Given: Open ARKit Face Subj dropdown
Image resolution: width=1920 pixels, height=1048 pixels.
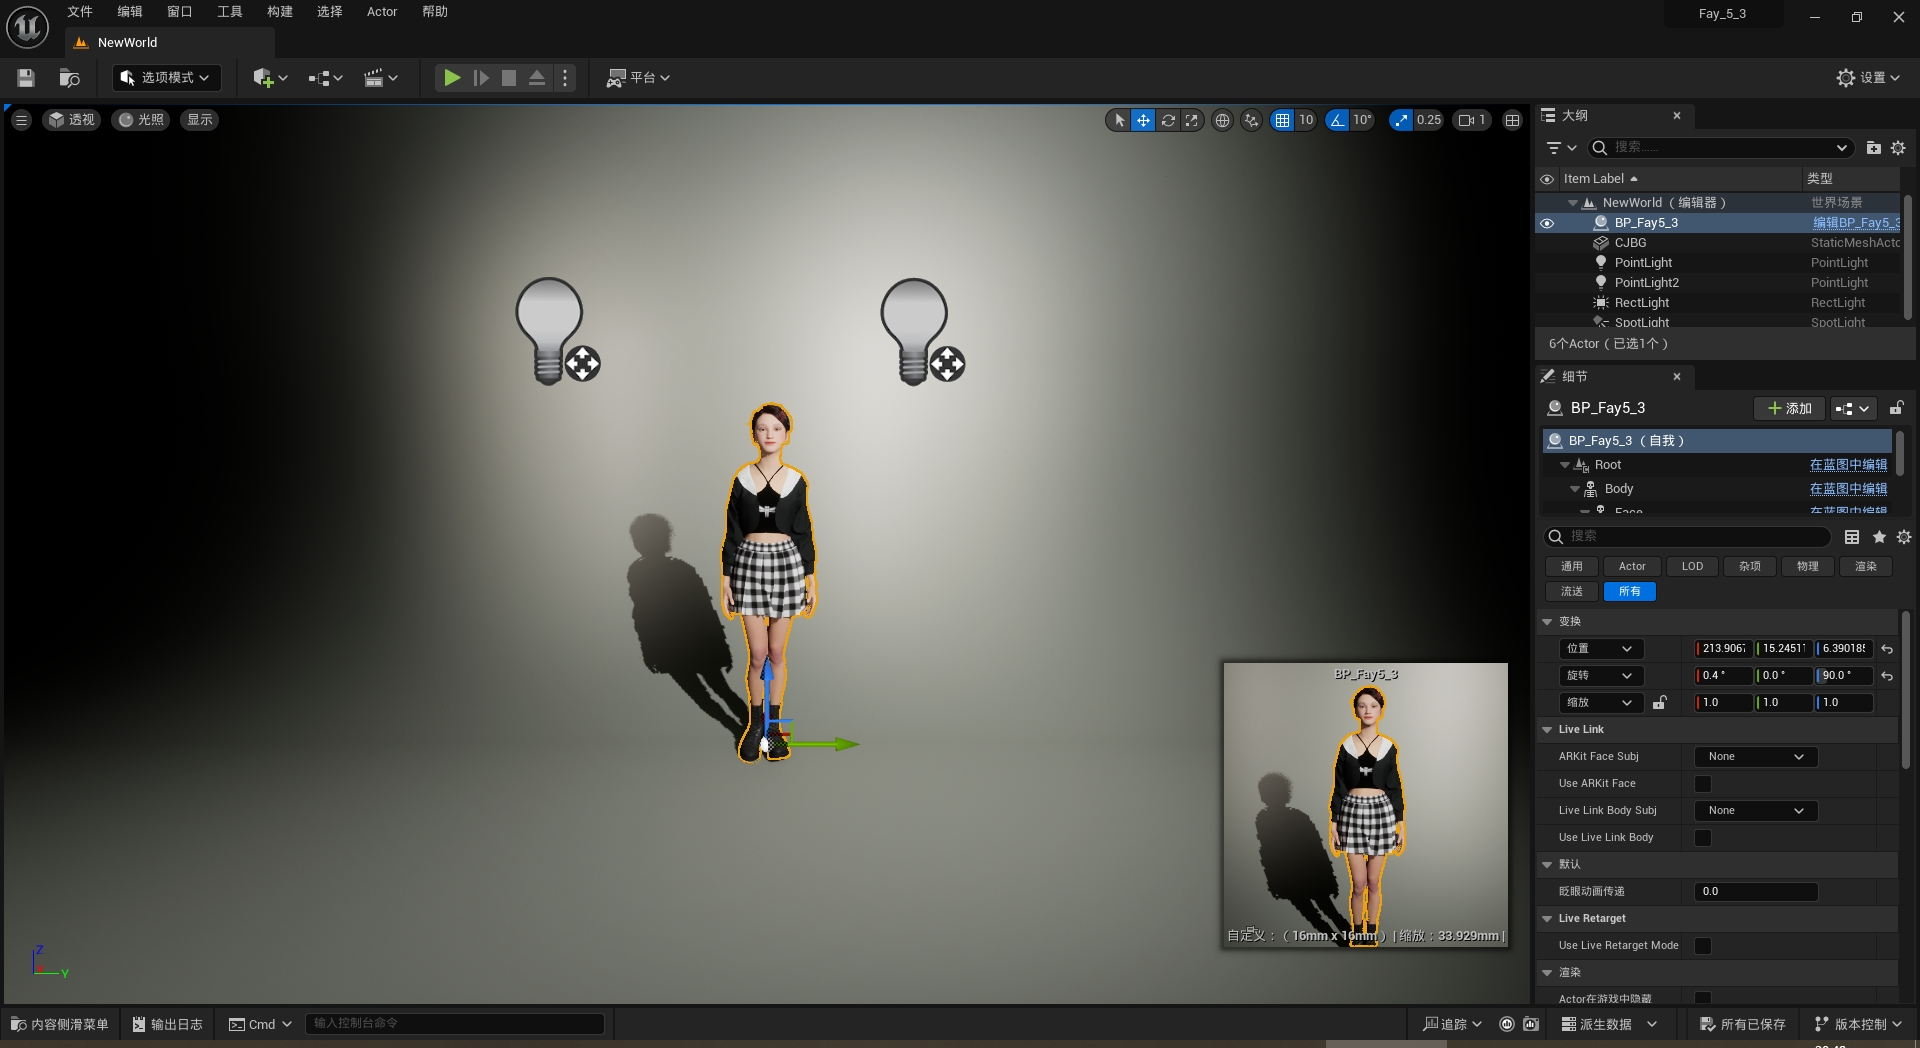Looking at the screenshot, I should coord(1755,757).
